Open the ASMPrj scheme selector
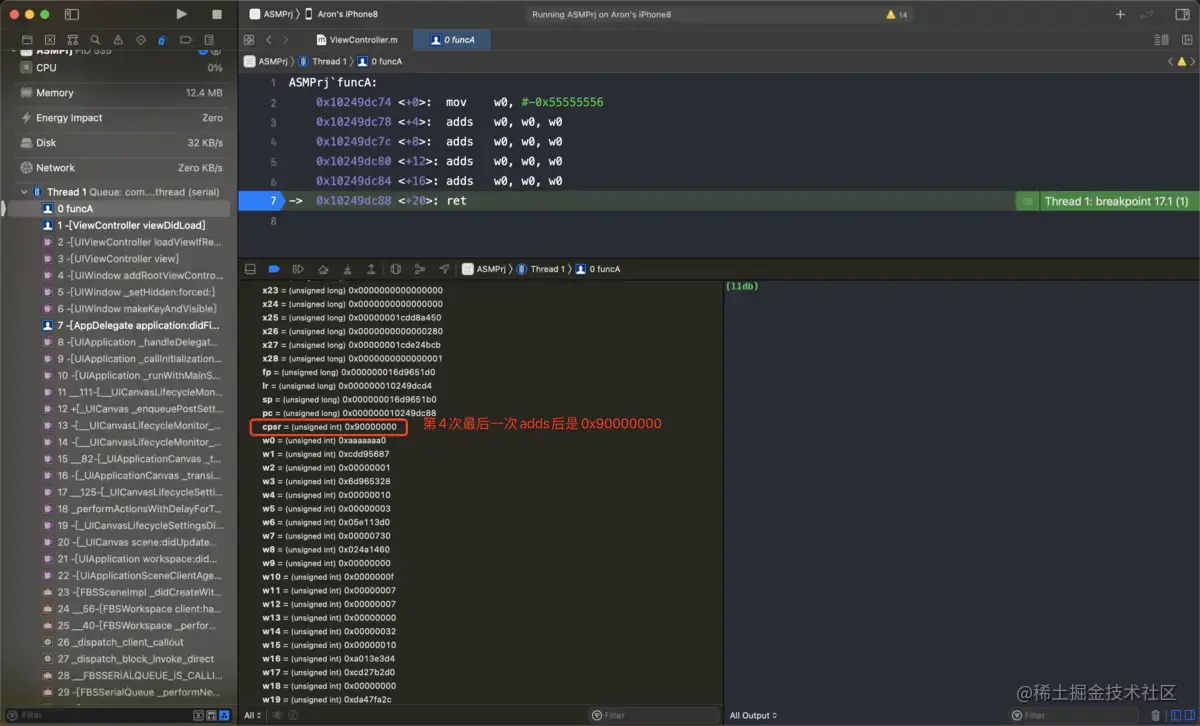Image resolution: width=1200 pixels, height=726 pixels. click(x=277, y=15)
